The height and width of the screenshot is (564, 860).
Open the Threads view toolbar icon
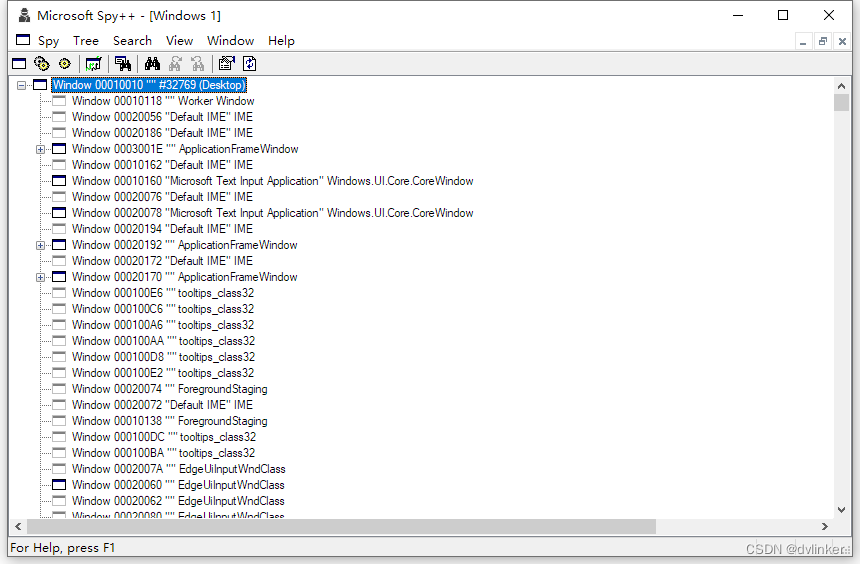point(65,64)
